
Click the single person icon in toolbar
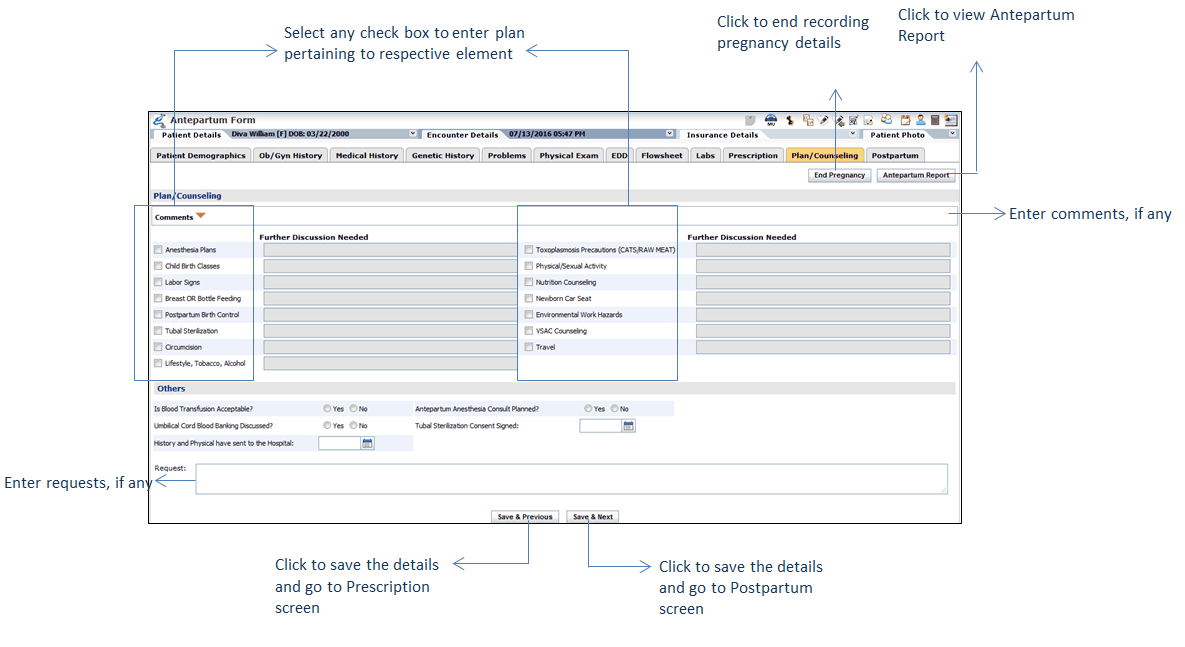pyautogui.click(x=920, y=120)
